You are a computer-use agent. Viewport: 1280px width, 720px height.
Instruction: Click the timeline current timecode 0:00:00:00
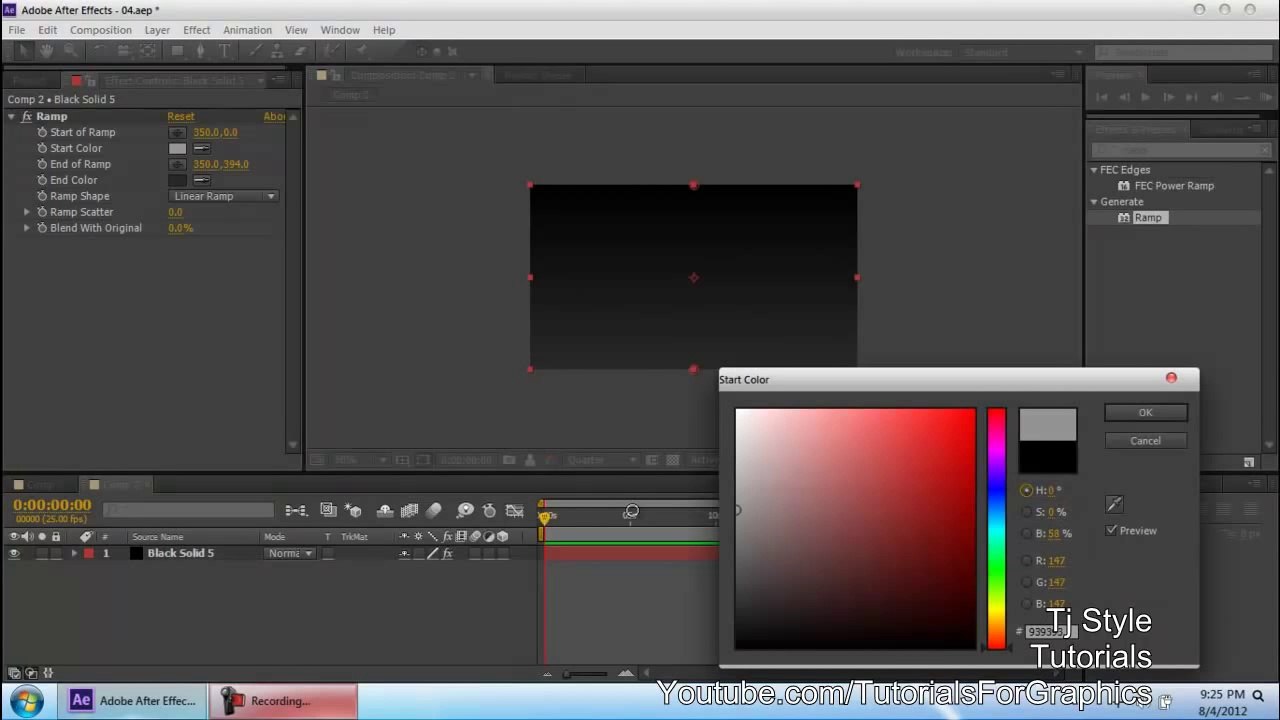pyautogui.click(x=52, y=505)
